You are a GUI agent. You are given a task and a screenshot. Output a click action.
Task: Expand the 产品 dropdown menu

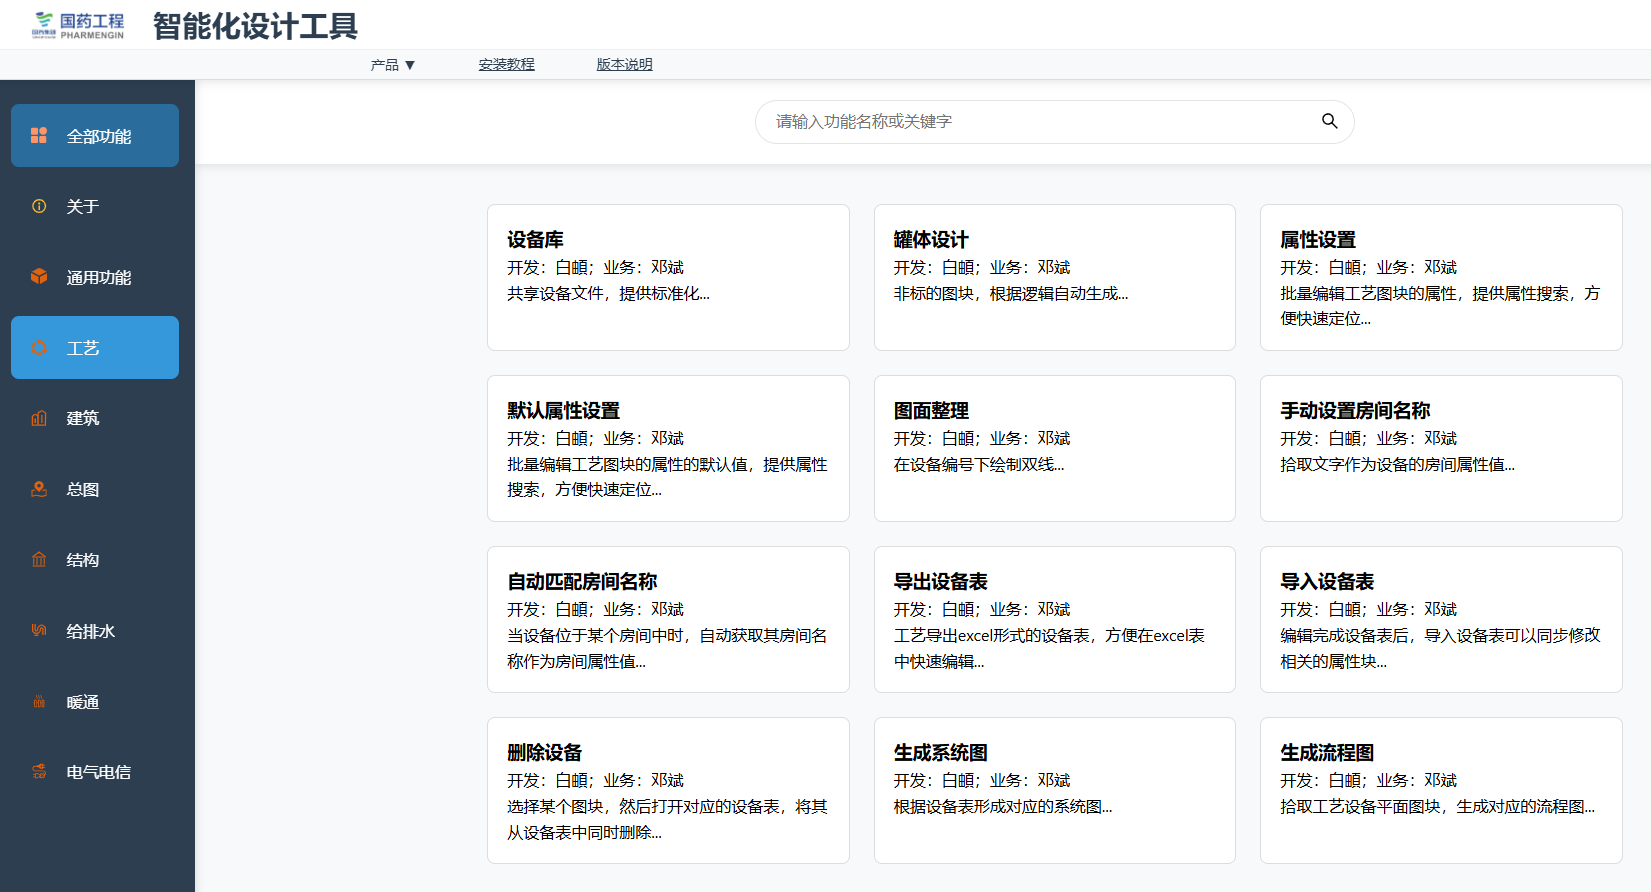click(392, 65)
